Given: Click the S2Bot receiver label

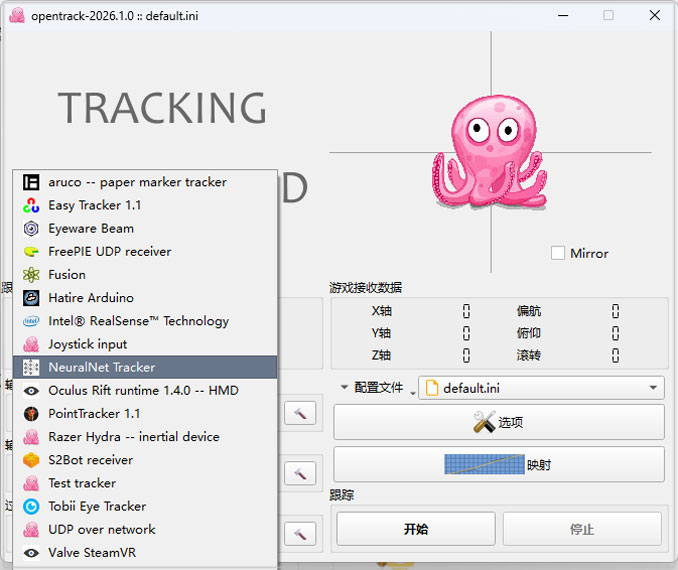Looking at the screenshot, I should pos(90,460).
